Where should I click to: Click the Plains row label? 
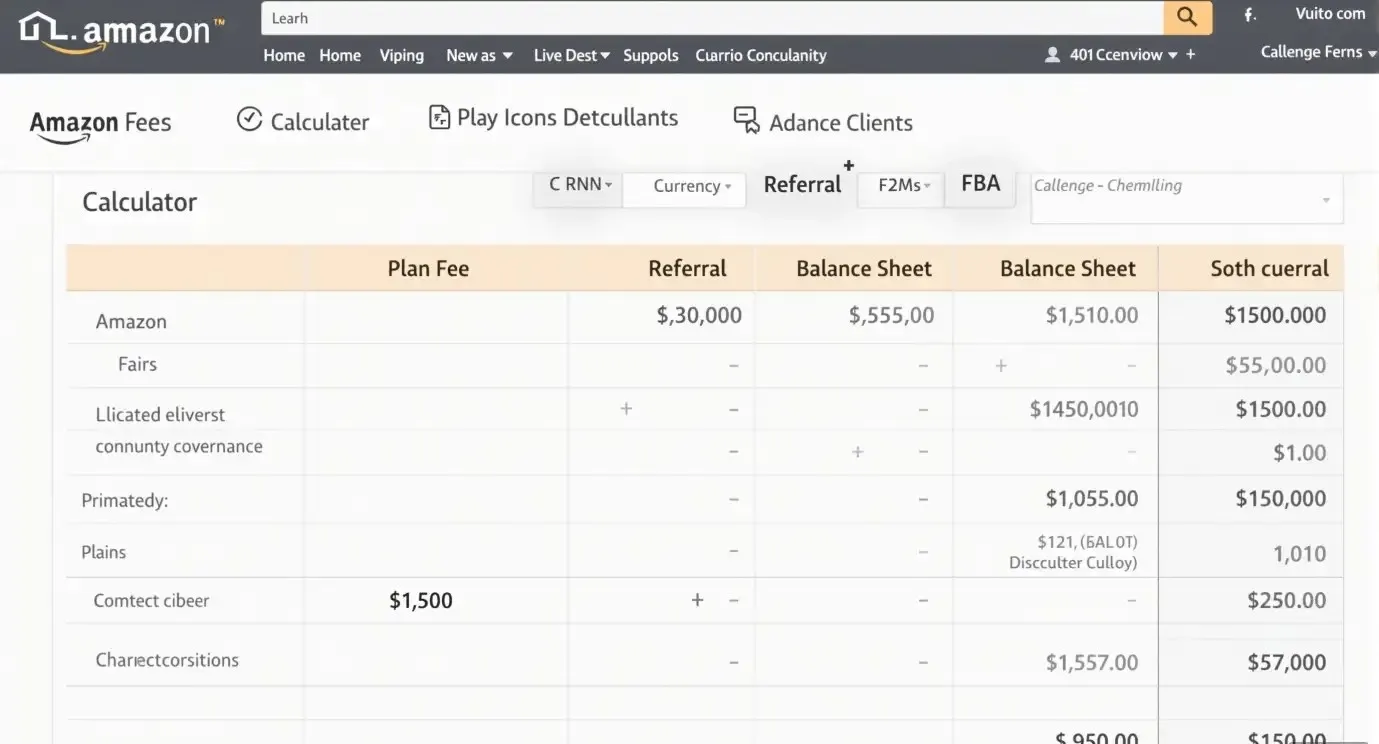pos(103,551)
